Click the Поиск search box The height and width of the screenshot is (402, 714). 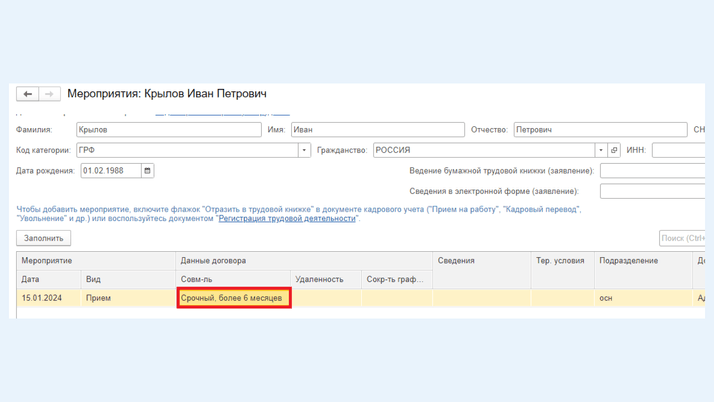683,238
